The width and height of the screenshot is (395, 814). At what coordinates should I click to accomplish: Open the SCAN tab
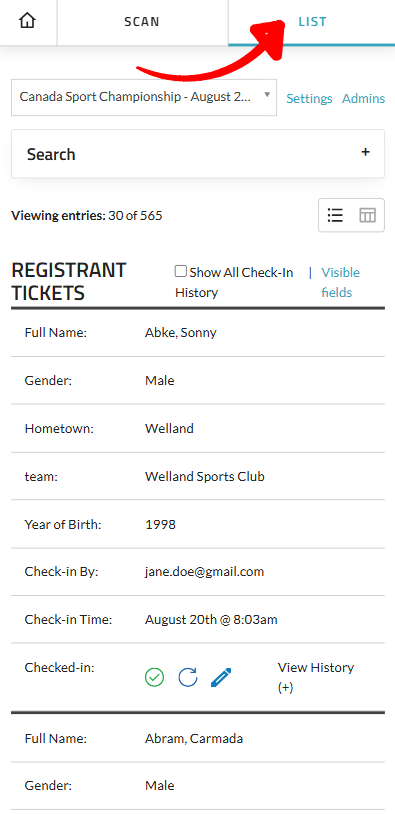pyautogui.click(x=142, y=22)
